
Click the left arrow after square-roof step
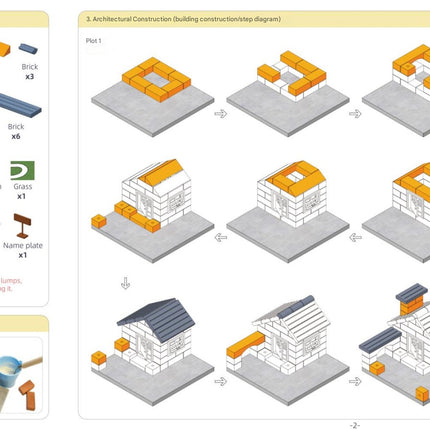[x=355, y=237]
